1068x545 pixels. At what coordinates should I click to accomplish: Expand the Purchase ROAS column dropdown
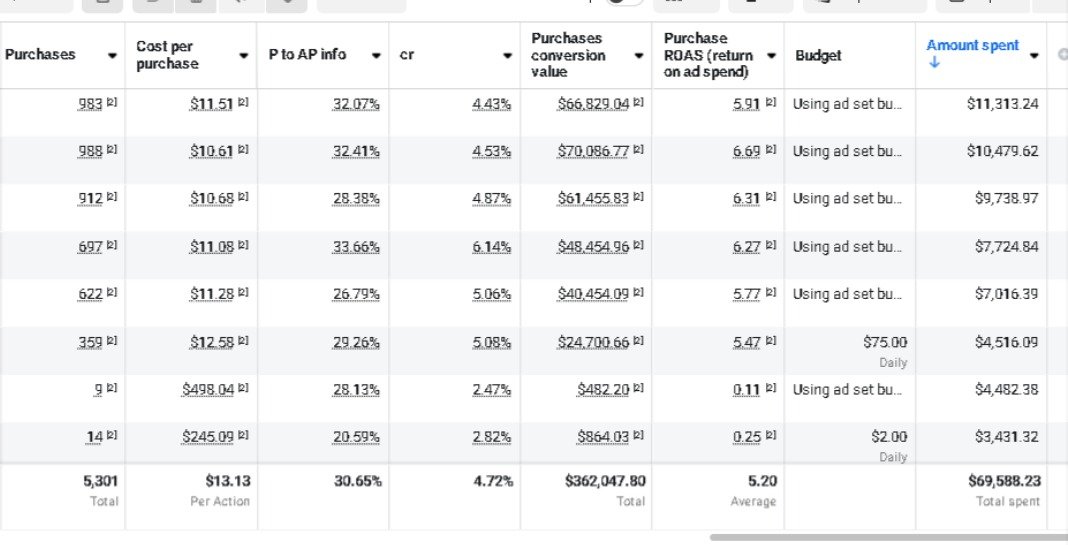(x=771, y=56)
